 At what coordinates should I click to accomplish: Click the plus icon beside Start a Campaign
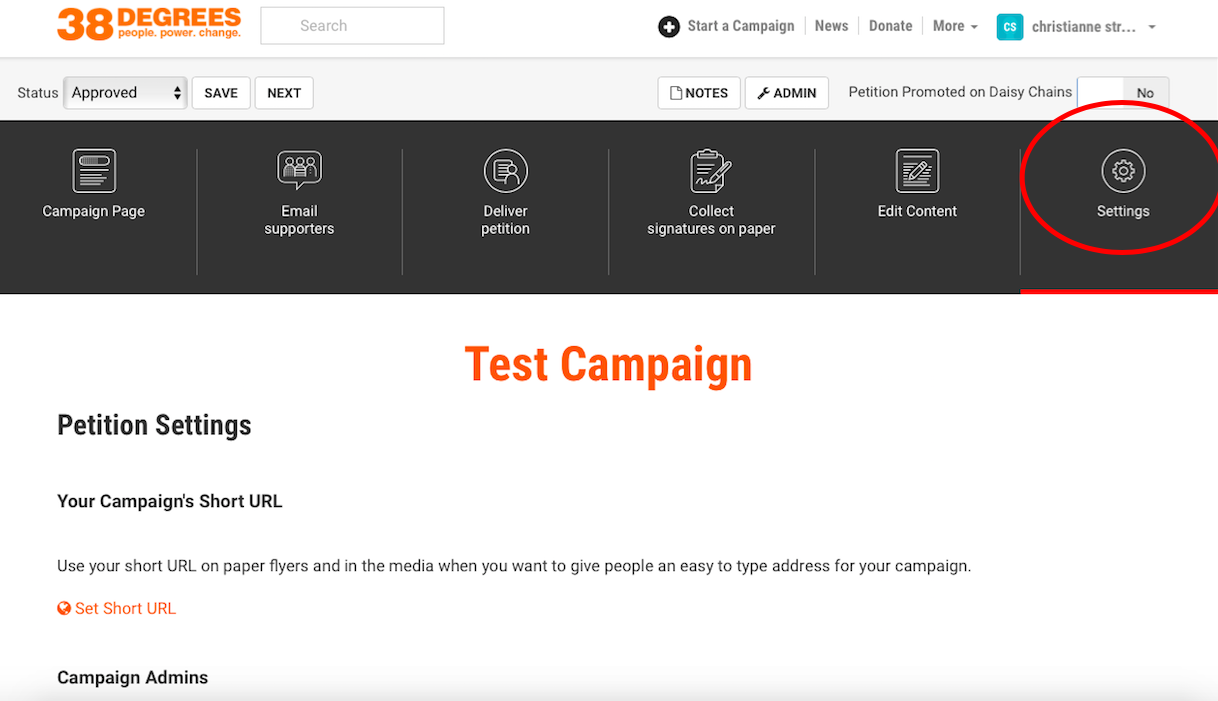pos(669,27)
